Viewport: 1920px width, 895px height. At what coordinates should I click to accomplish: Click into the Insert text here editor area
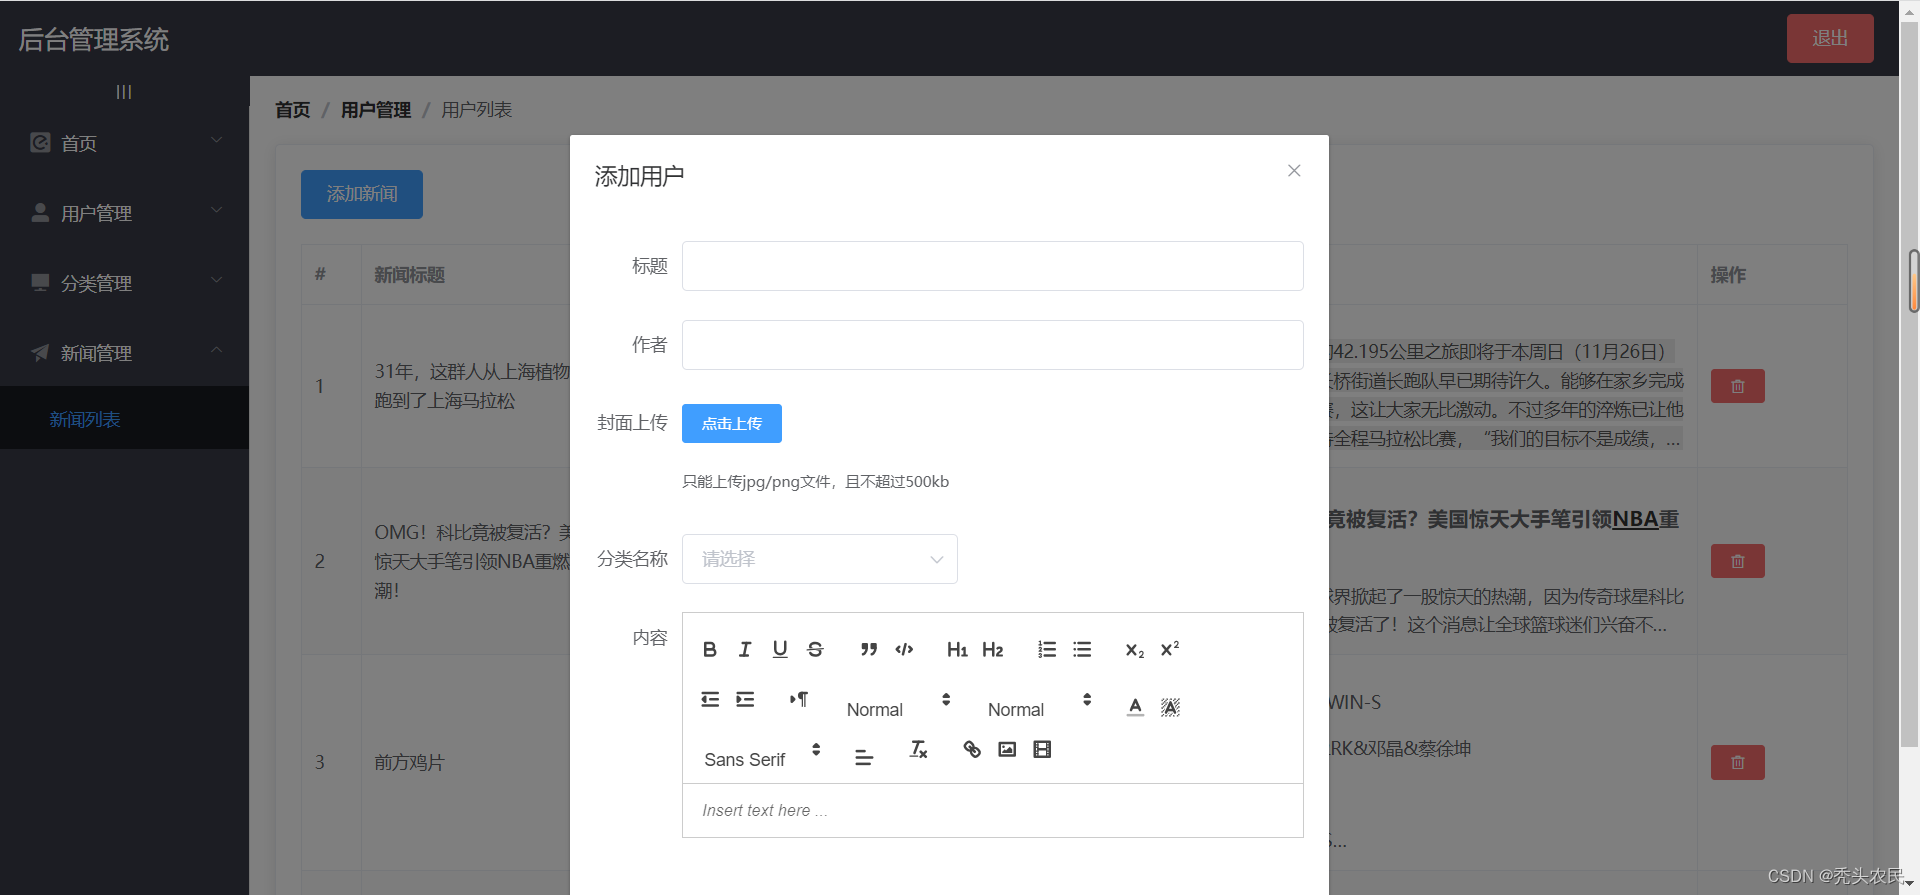click(993, 810)
